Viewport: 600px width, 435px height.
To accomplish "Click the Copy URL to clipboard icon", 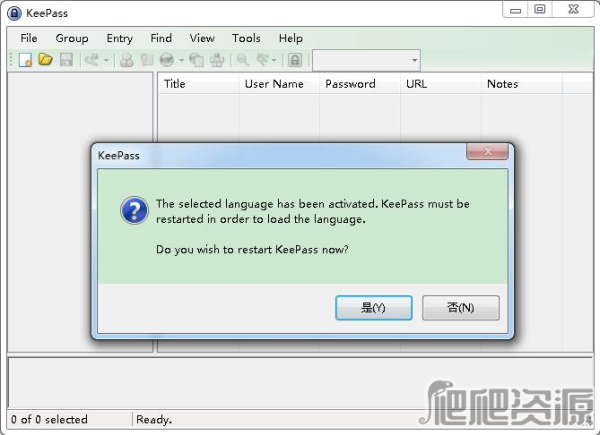I will (x=197, y=60).
